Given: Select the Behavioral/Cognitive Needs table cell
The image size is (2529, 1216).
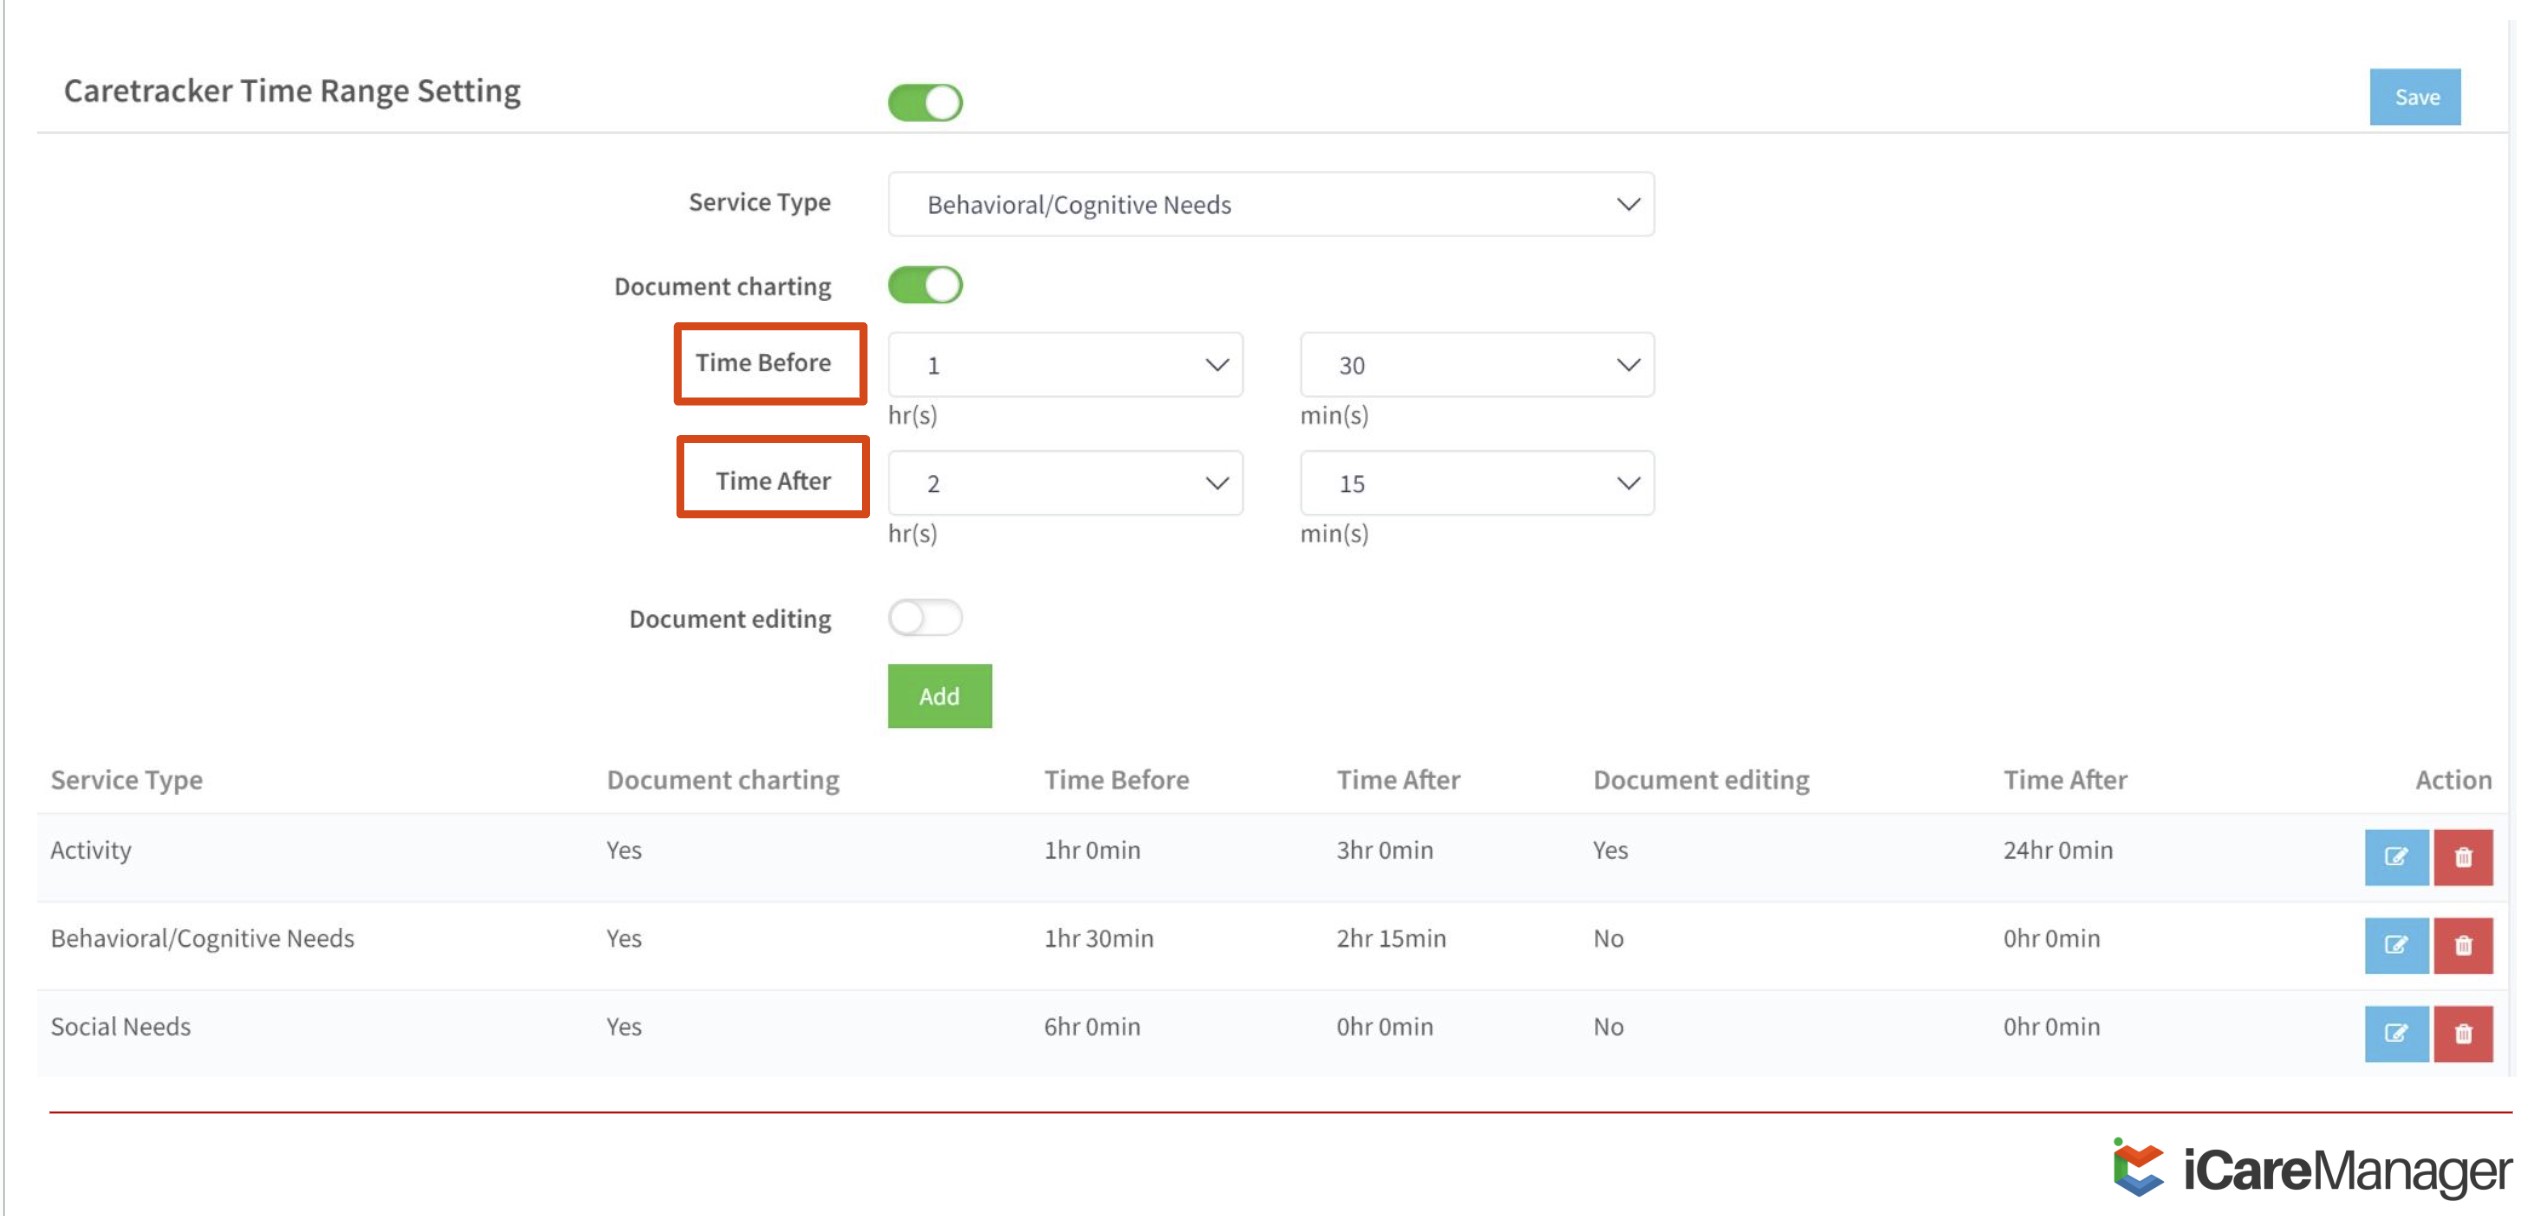Looking at the screenshot, I should point(203,938).
